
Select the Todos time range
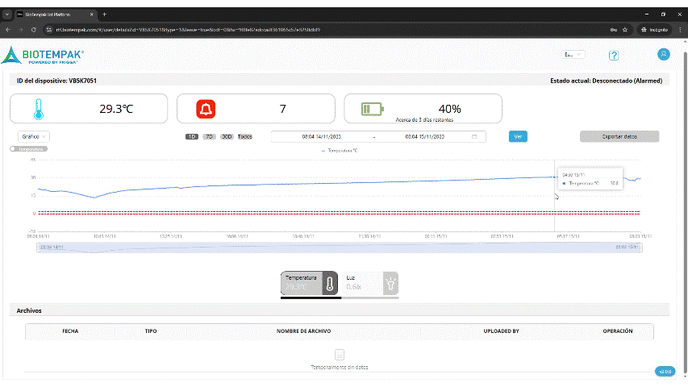point(245,137)
